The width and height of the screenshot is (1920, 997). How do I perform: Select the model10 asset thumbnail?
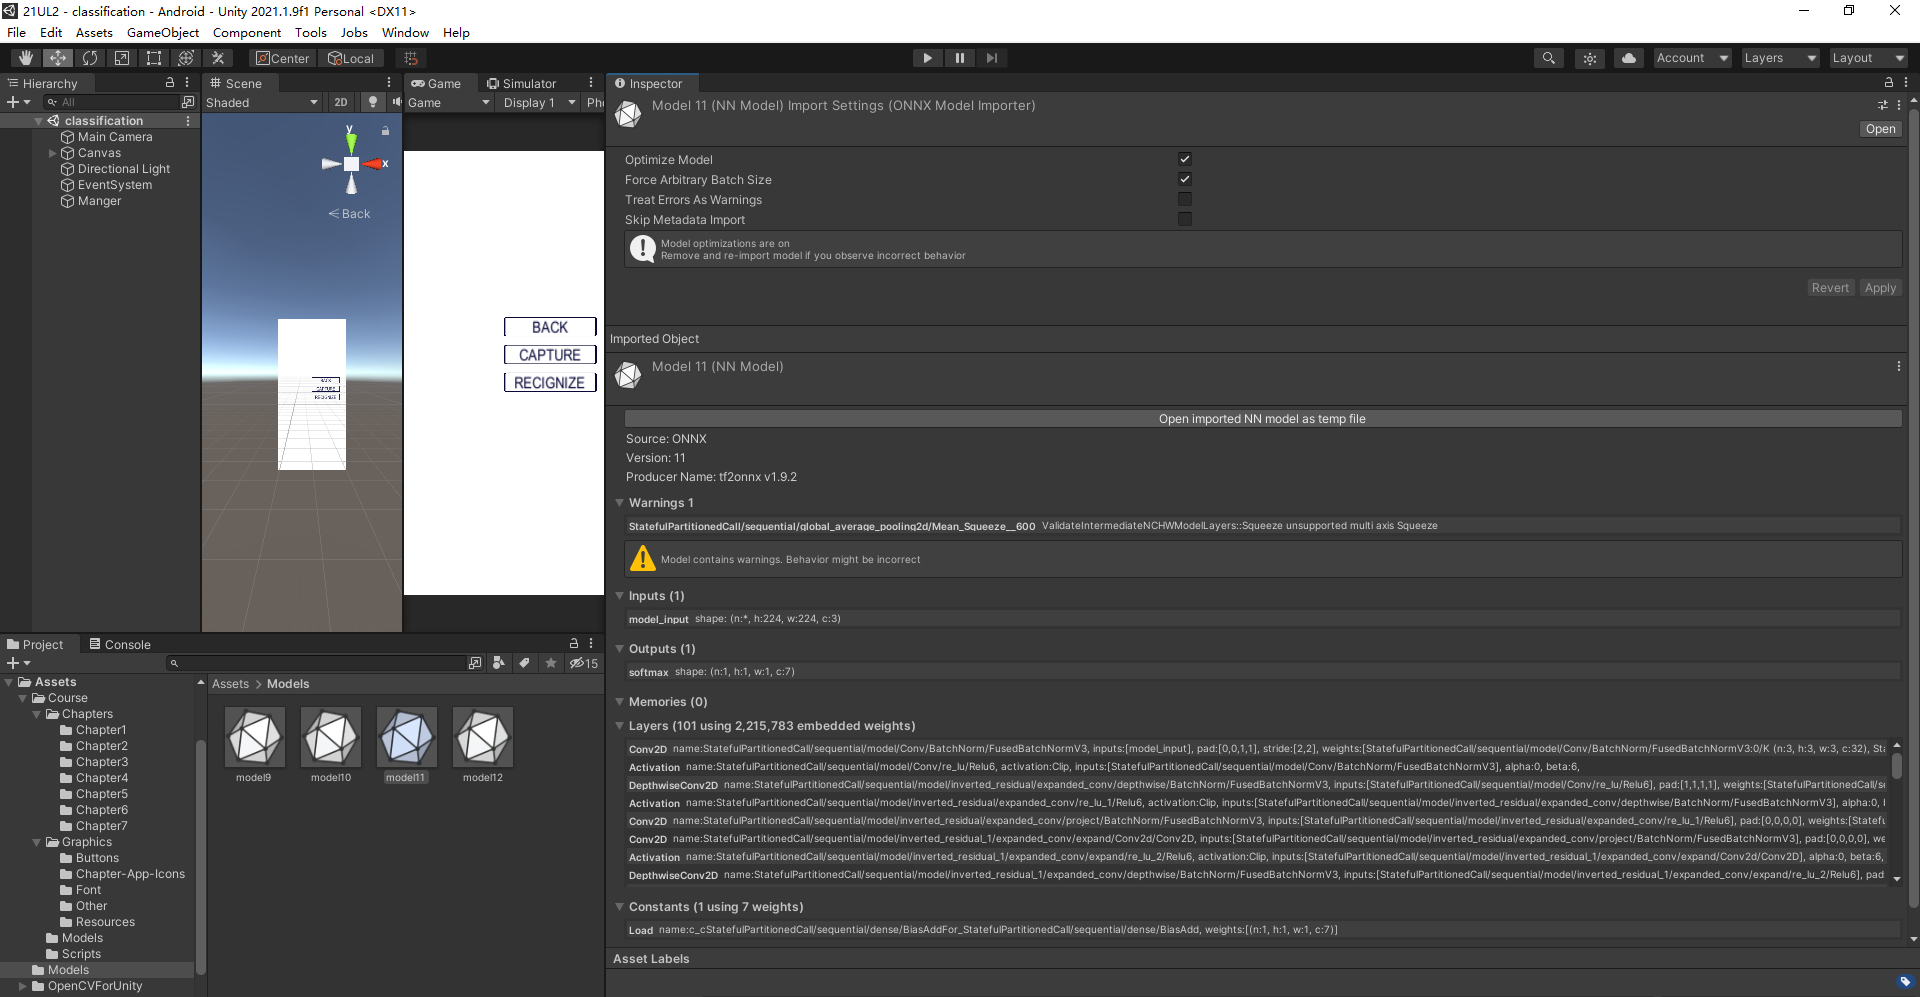[330, 738]
